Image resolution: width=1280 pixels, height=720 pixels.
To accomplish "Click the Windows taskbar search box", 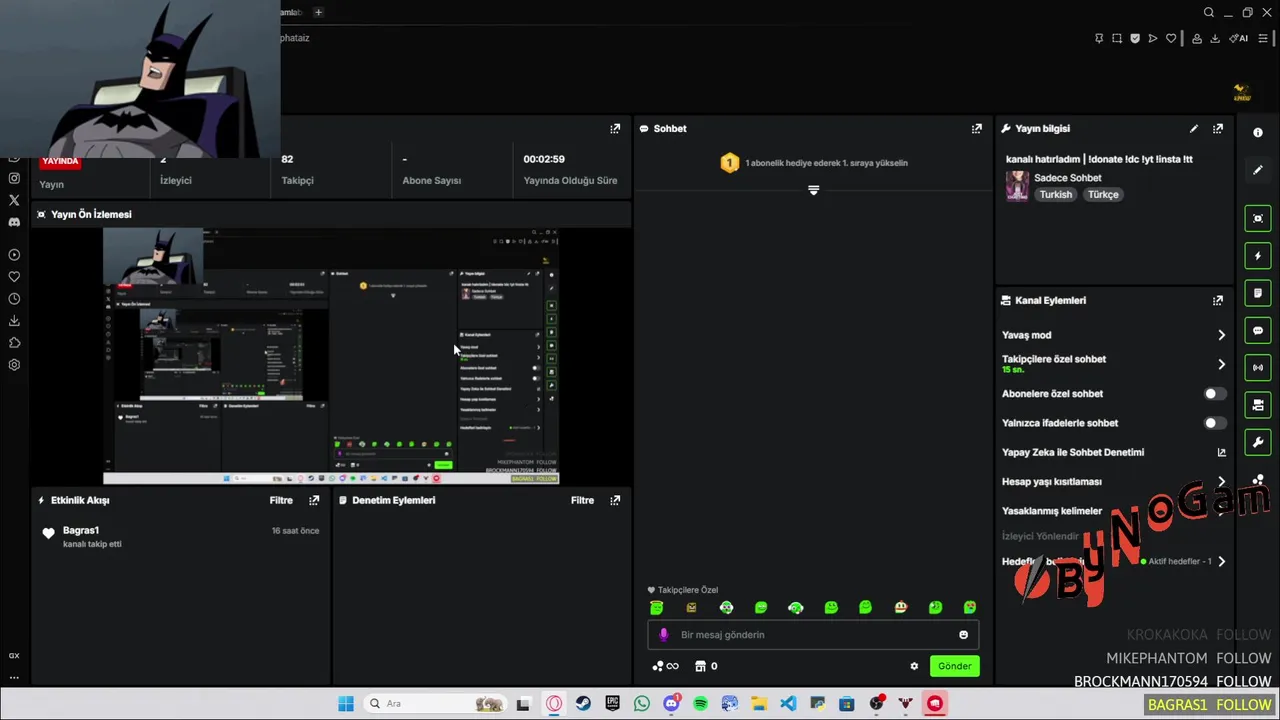I will coord(435,704).
